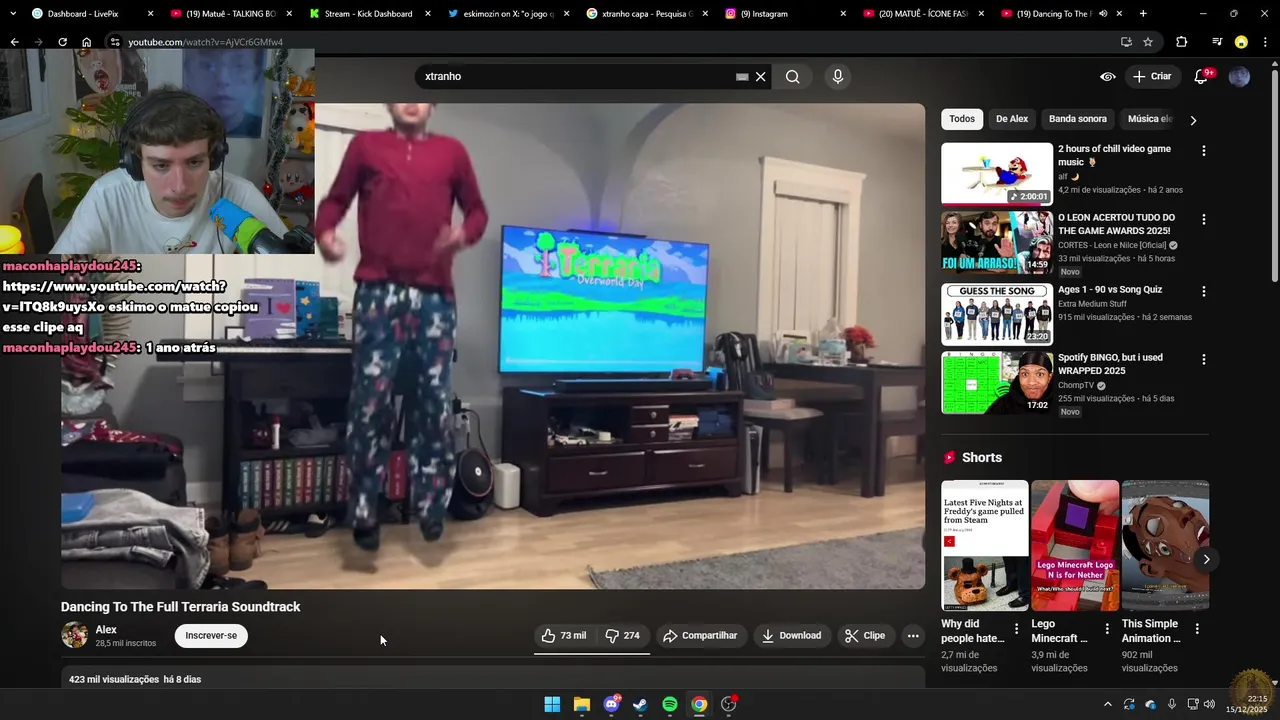
Task: Open Ages 1 - 90 vs Song Quiz thumbnail
Action: 997,314
